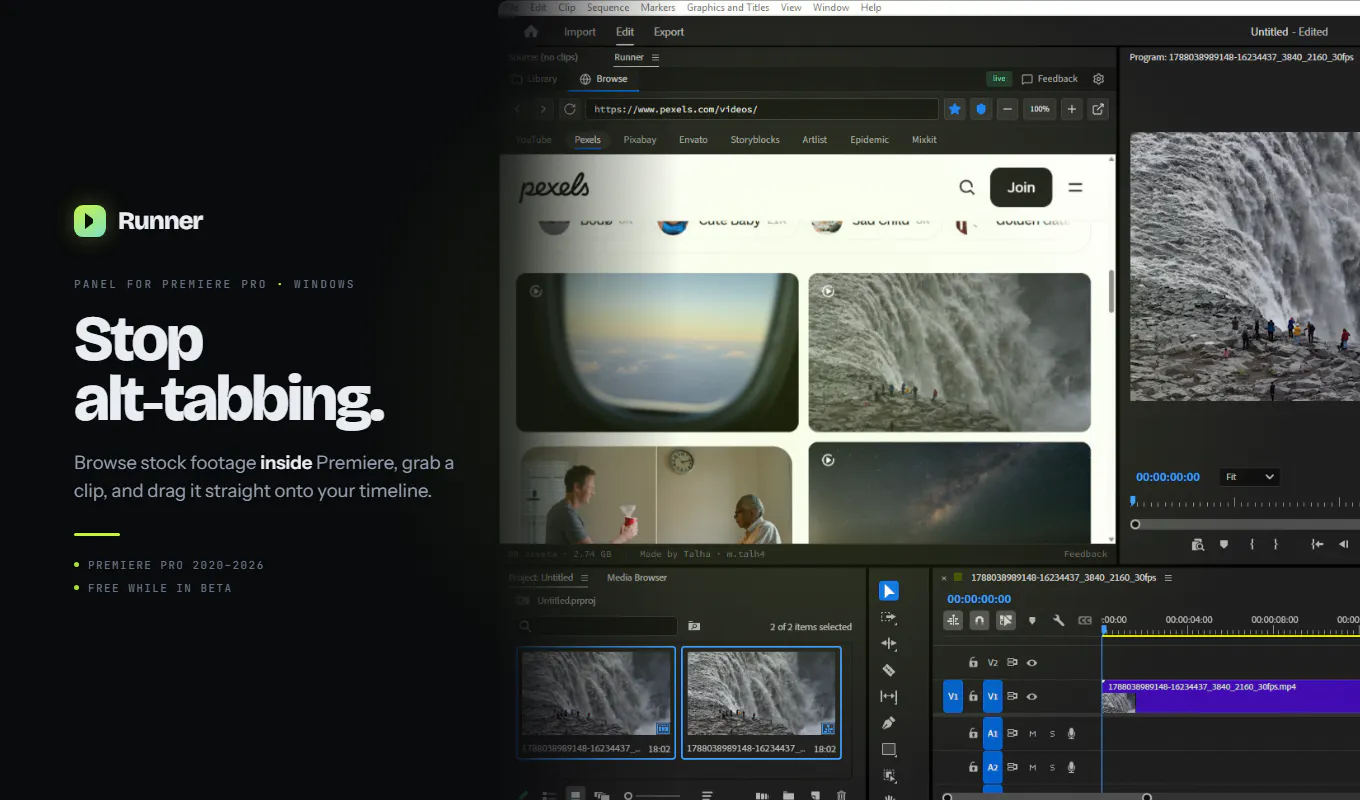Click the Pexels logo
This screenshot has width=1360, height=800.
click(x=554, y=187)
